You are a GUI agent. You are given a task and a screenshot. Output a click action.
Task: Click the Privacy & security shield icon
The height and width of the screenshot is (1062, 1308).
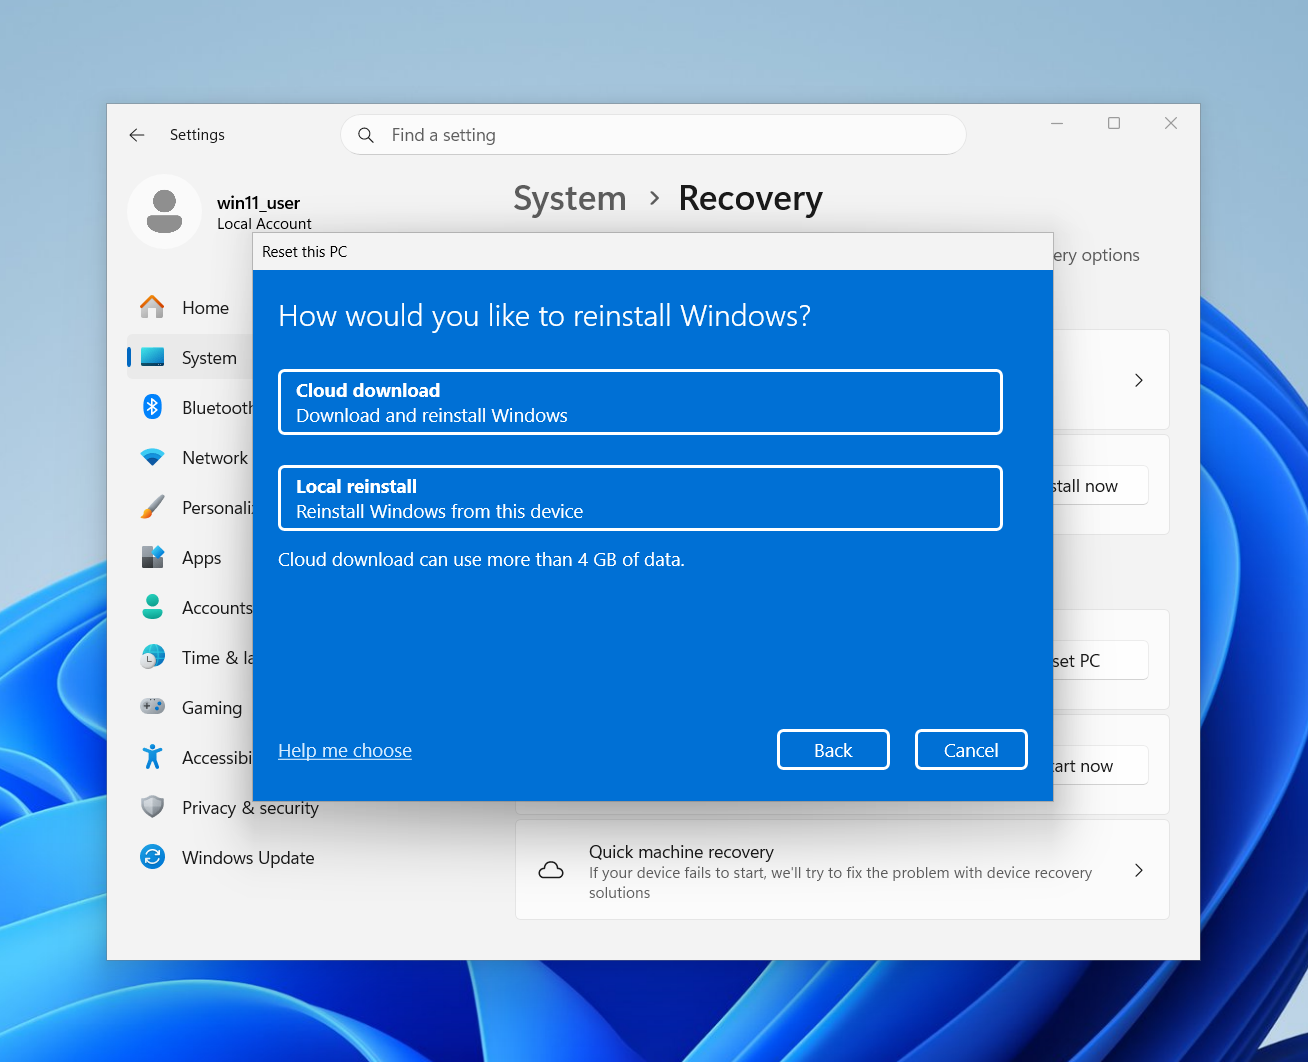(x=152, y=807)
